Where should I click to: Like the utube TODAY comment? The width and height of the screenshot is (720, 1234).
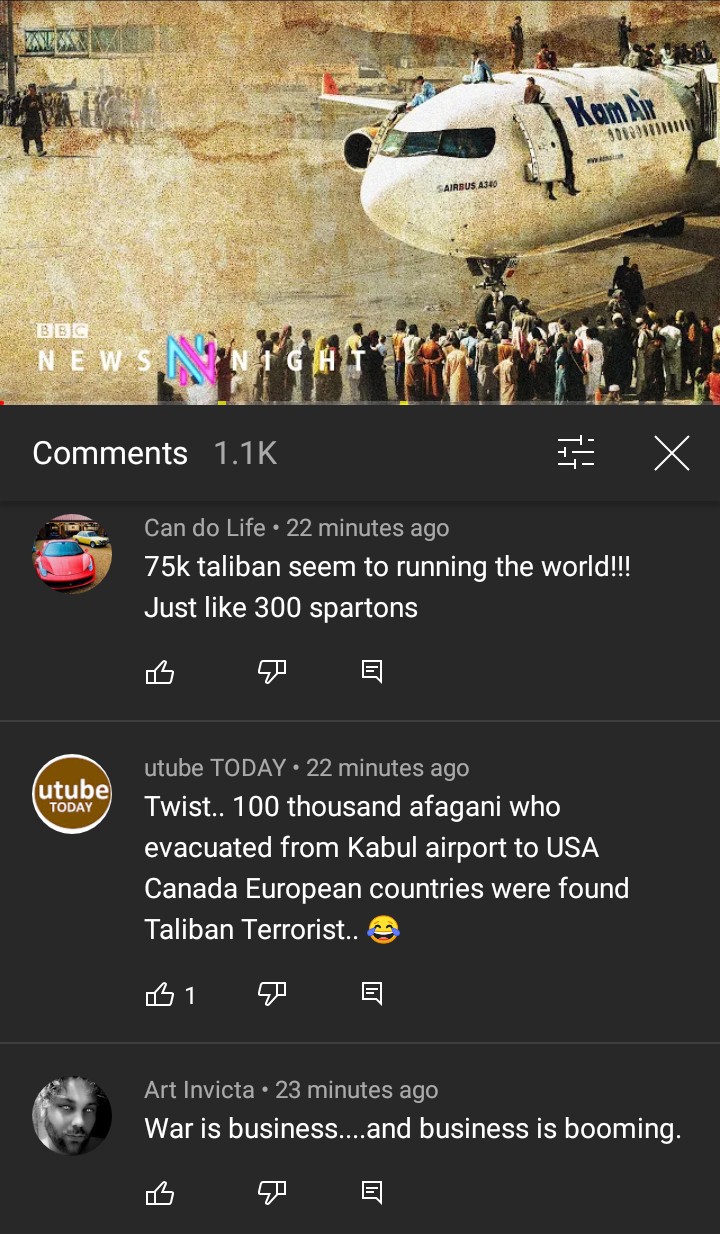click(160, 994)
